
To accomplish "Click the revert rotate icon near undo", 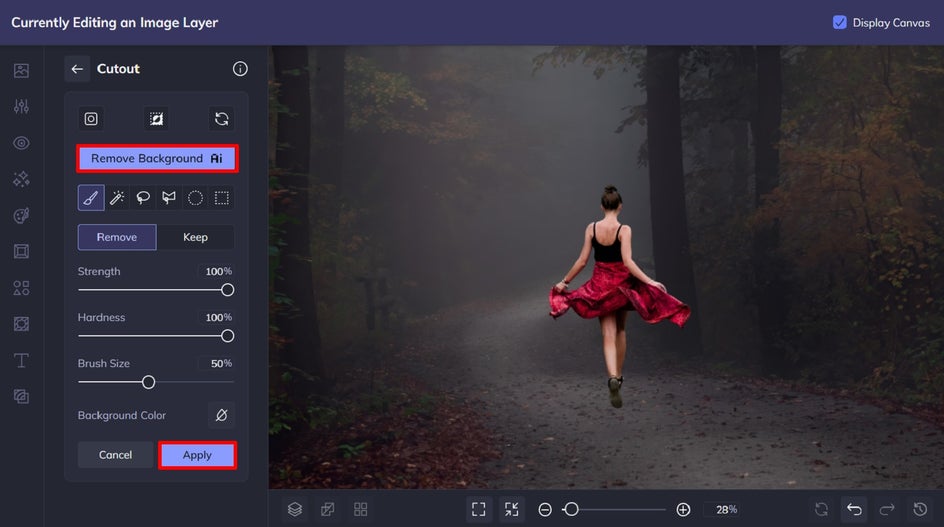I will [x=821, y=510].
